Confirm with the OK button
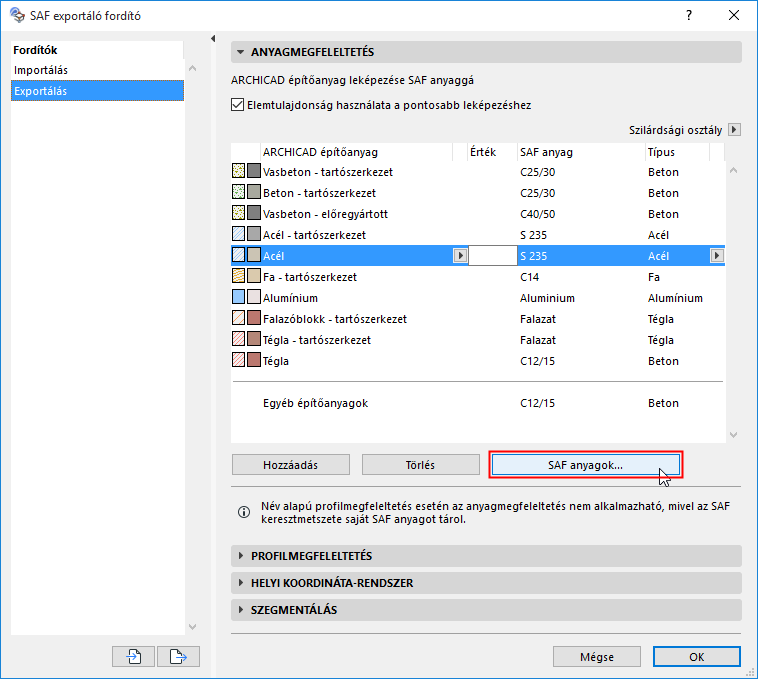The width and height of the screenshot is (758, 679). (x=697, y=657)
